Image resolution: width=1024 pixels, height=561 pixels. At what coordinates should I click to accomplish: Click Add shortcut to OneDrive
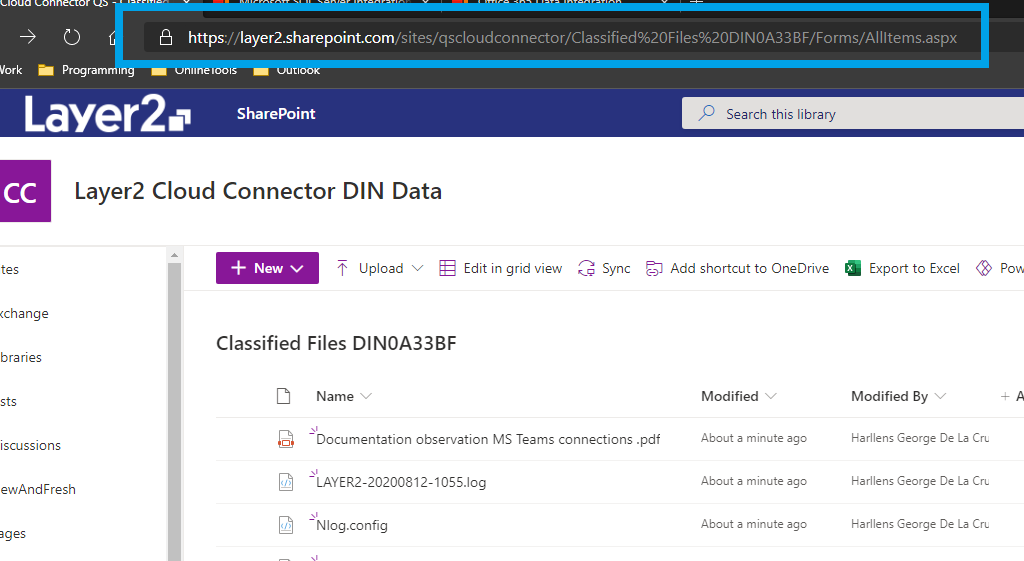[737, 268]
